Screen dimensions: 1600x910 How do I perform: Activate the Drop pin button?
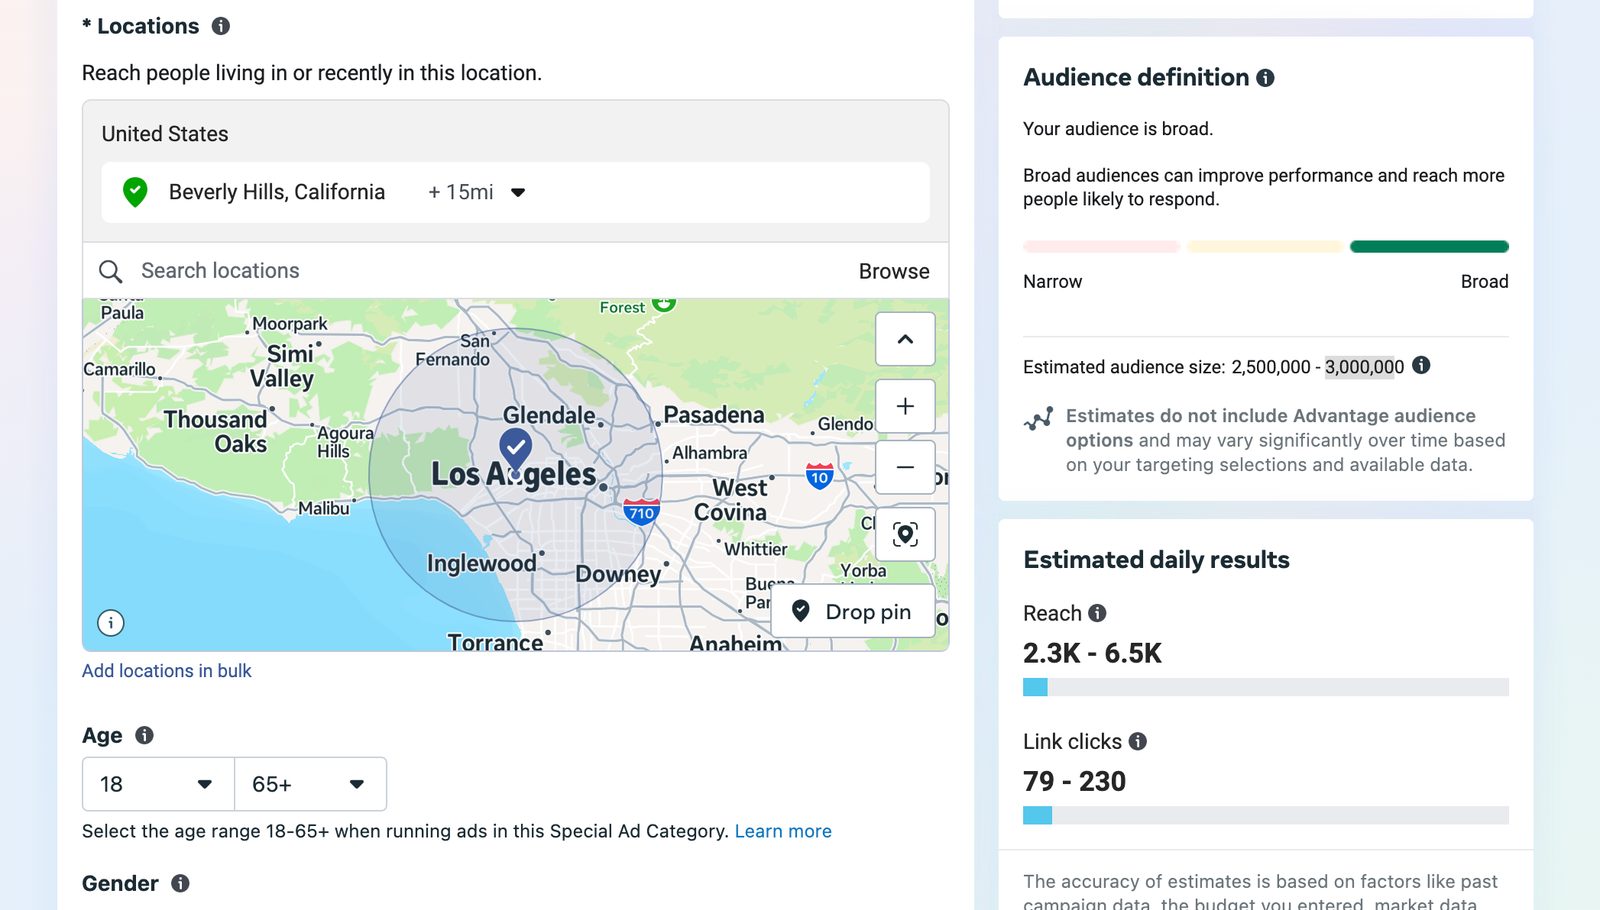[853, 611]
